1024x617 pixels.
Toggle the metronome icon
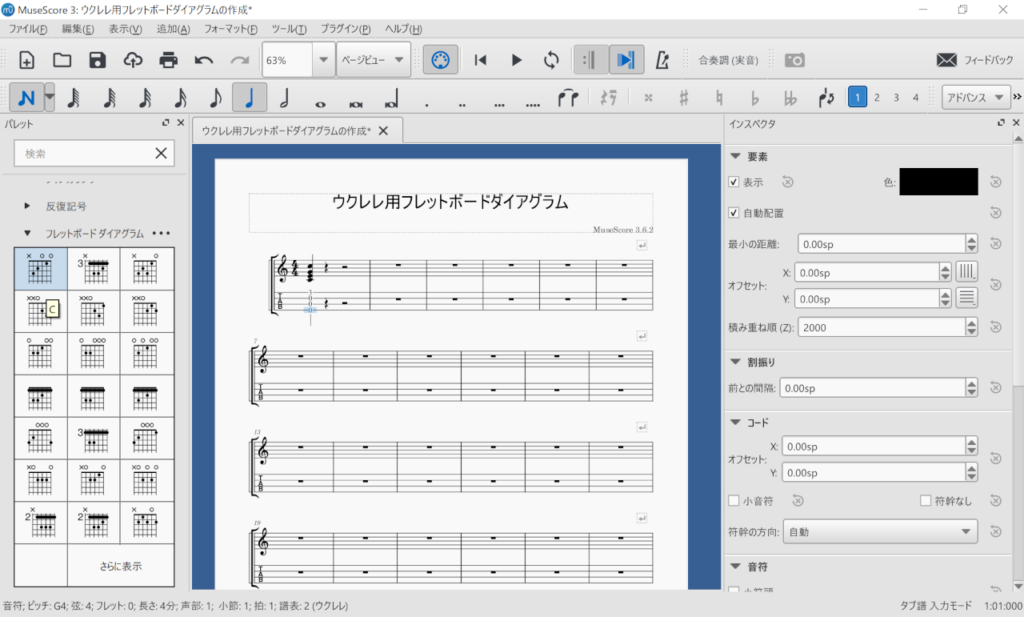point(661,60)
